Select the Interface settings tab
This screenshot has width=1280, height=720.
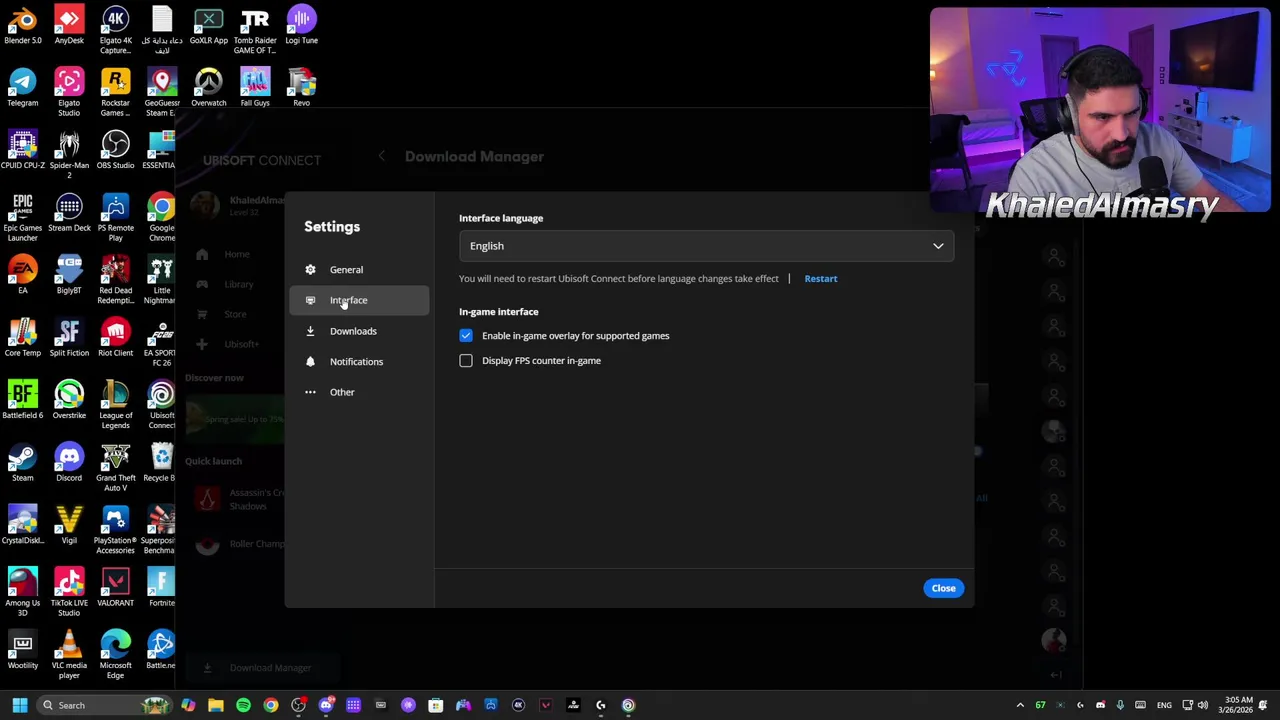[x=358, y=300]
